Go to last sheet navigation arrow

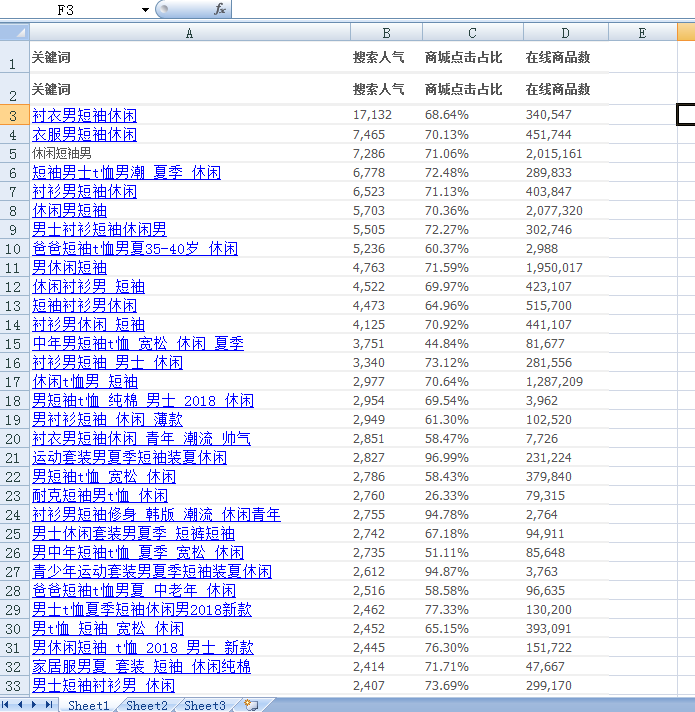[49, 705]
